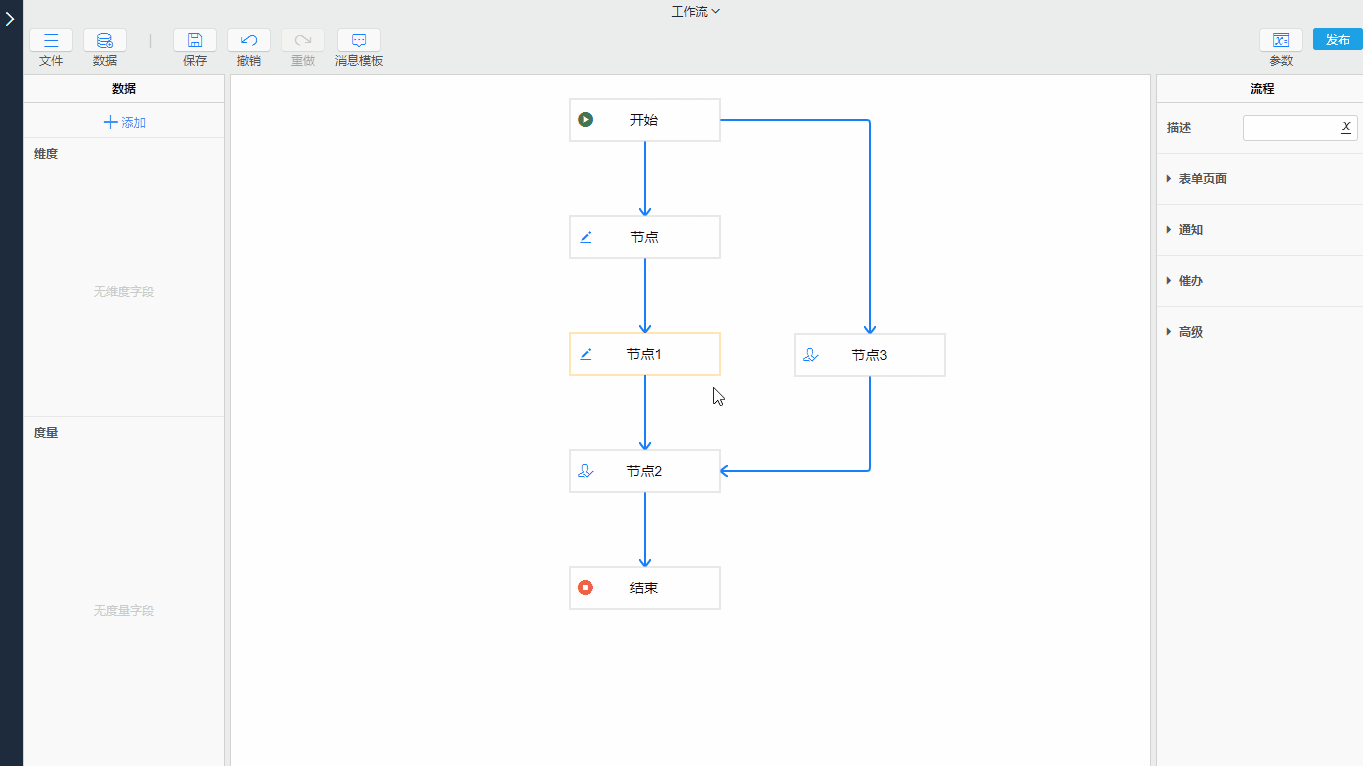1363x766 pixels.
Task: Expand the 通知 section
Action: 1190,230
